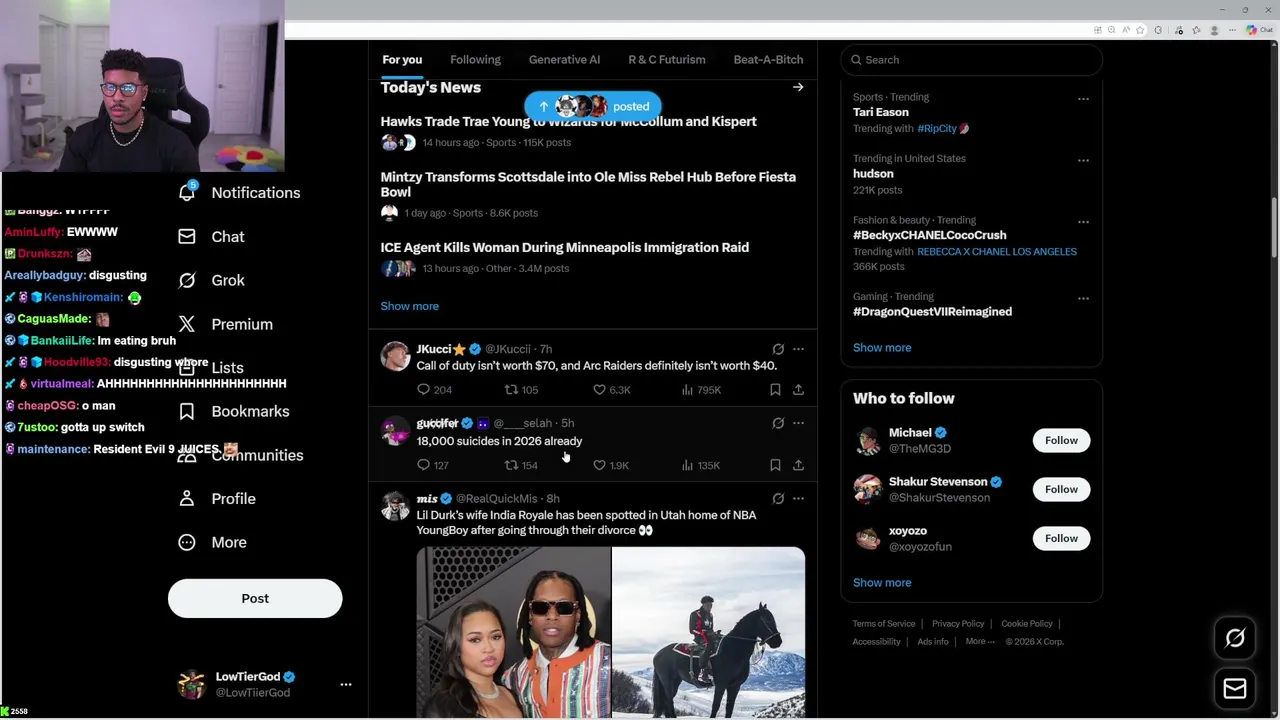Switch to Following tab
The image size is (1280, 720).
coord(475,60)
